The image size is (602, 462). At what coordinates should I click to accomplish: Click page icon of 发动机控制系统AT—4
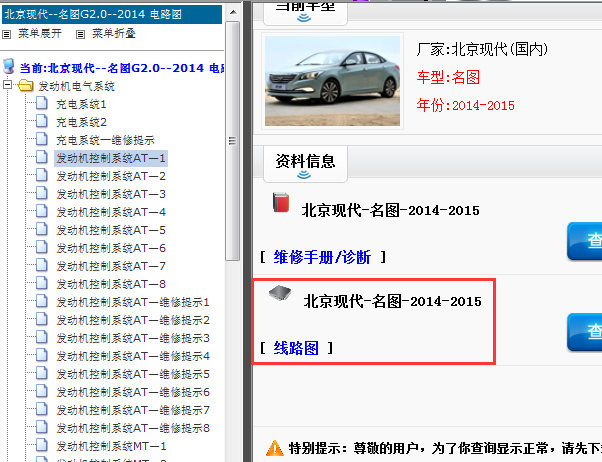(x=41, y=211)
